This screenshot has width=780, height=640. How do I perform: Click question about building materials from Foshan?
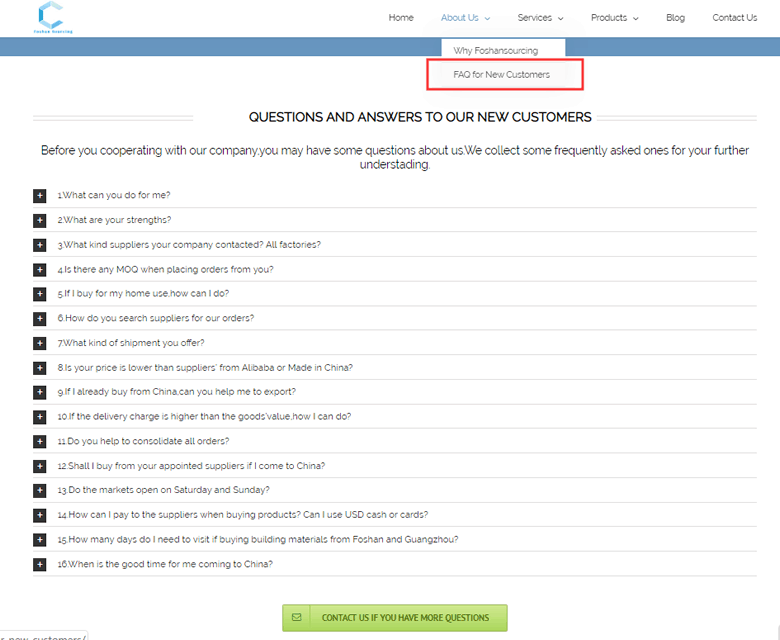coord(258,539)
